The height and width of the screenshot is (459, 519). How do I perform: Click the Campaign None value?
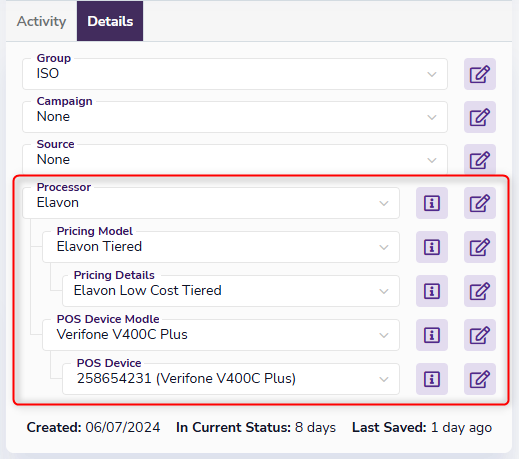(x=53, y=116)
